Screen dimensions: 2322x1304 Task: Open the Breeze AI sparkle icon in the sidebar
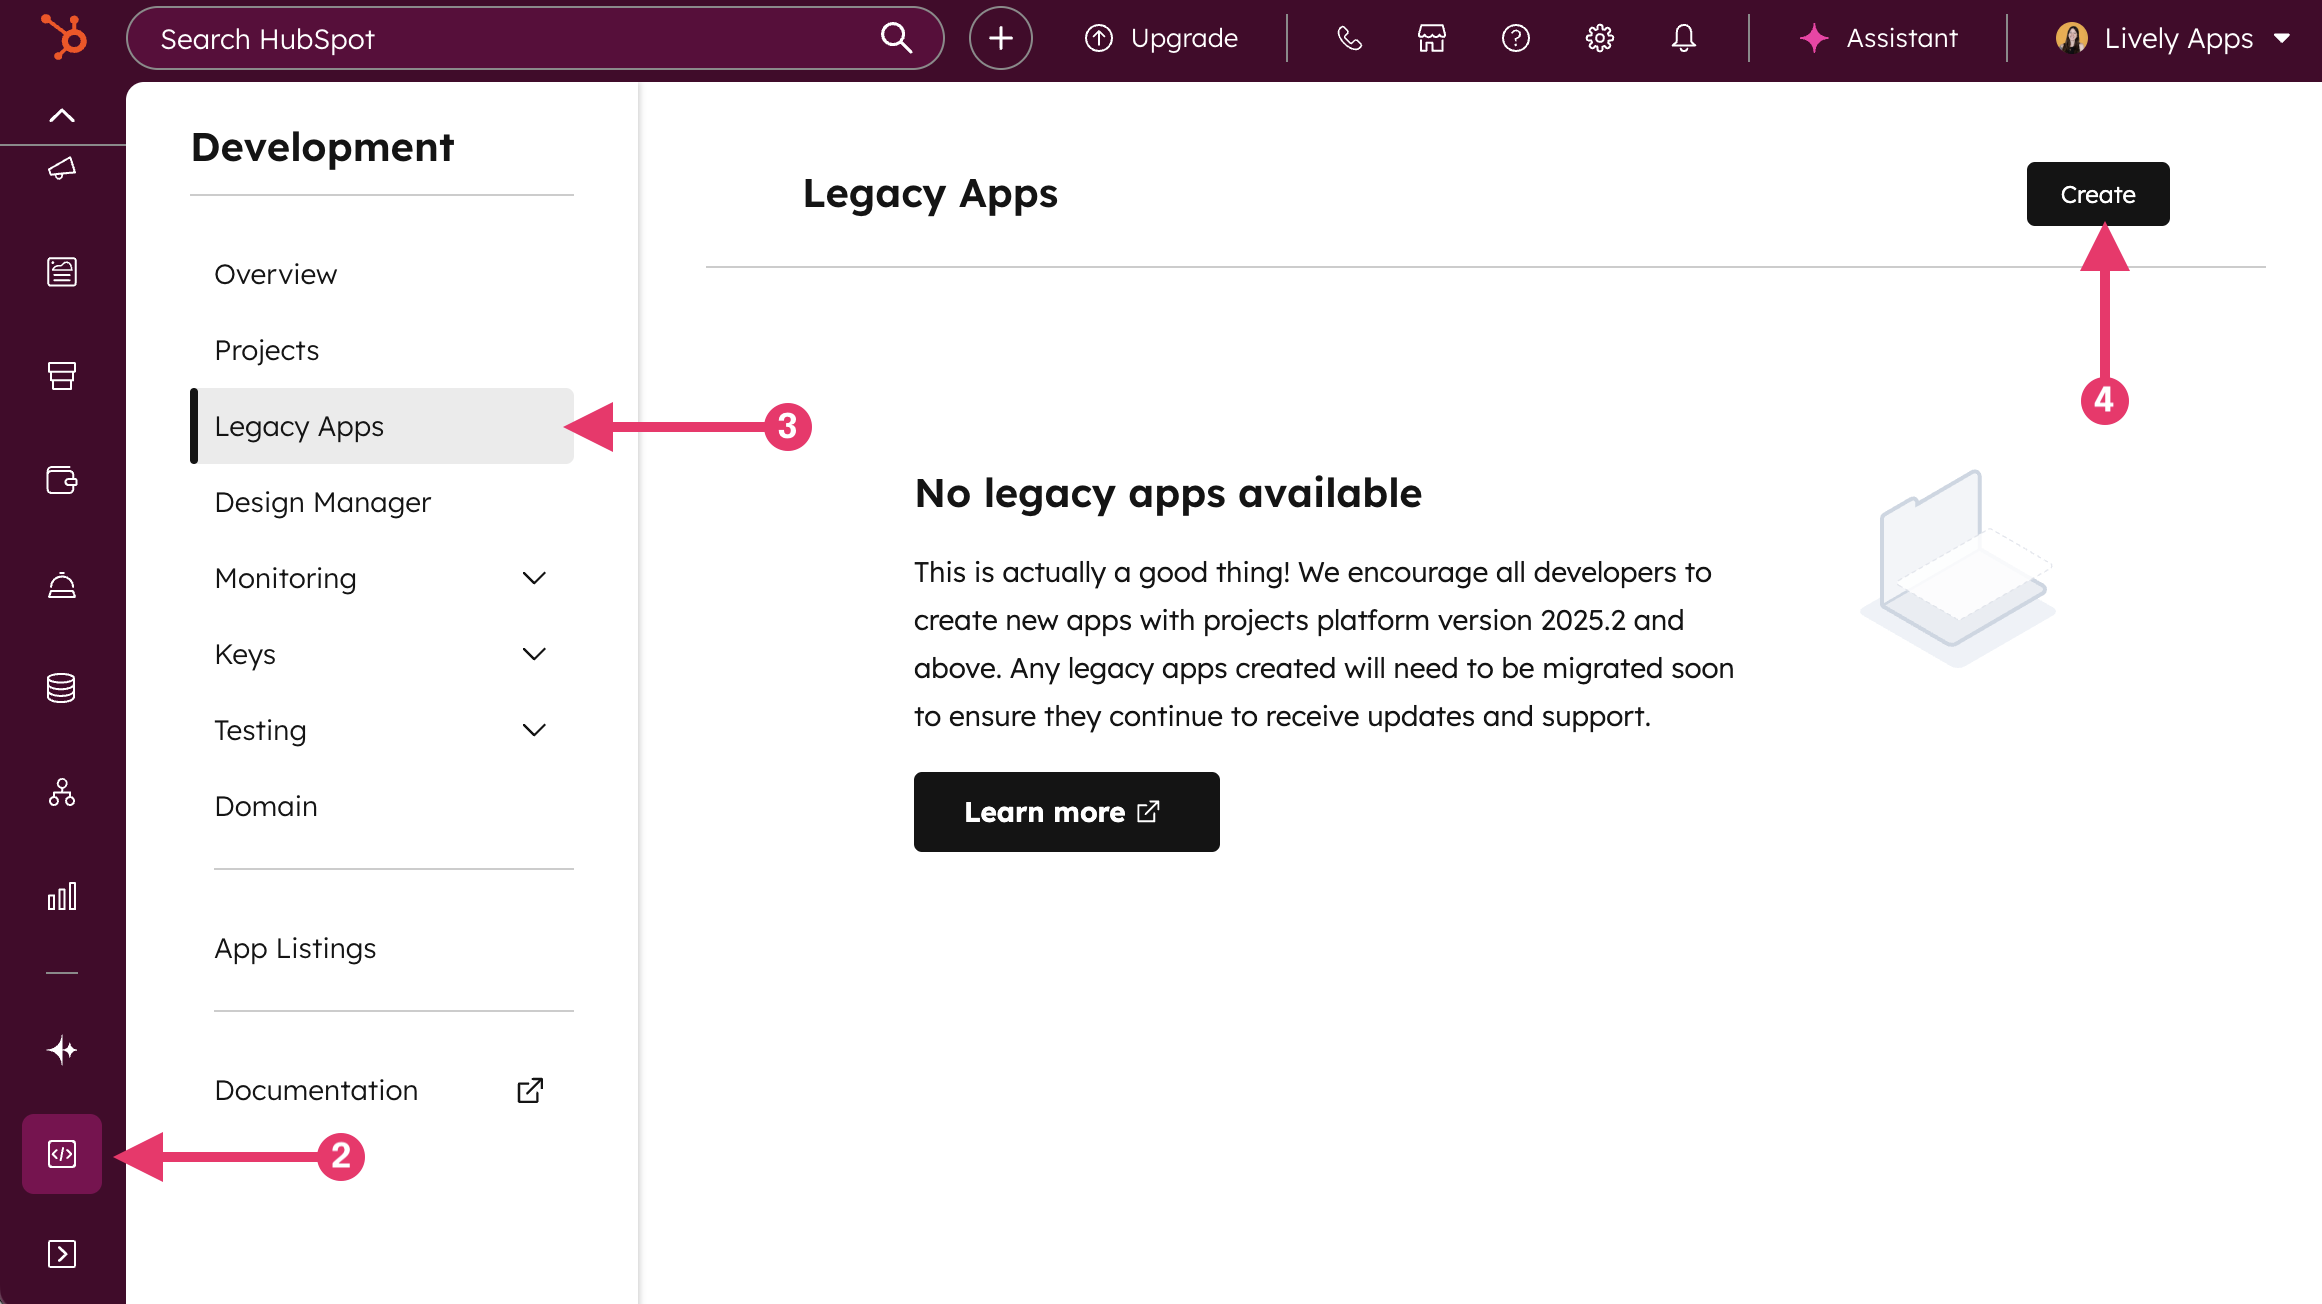click(x=61, y=1051)
